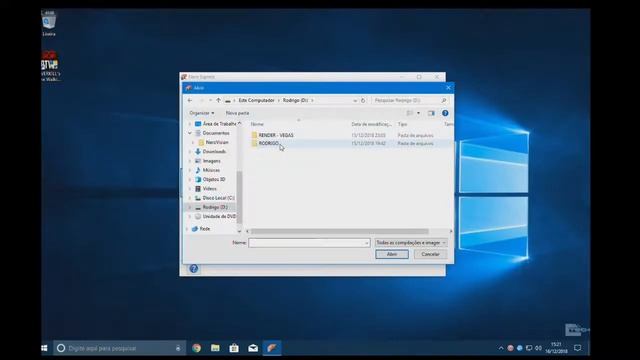640x360 pixels.
Task: Select Disco Local (C:) drive
Action: pyautogui.click(x=218, y=198)
